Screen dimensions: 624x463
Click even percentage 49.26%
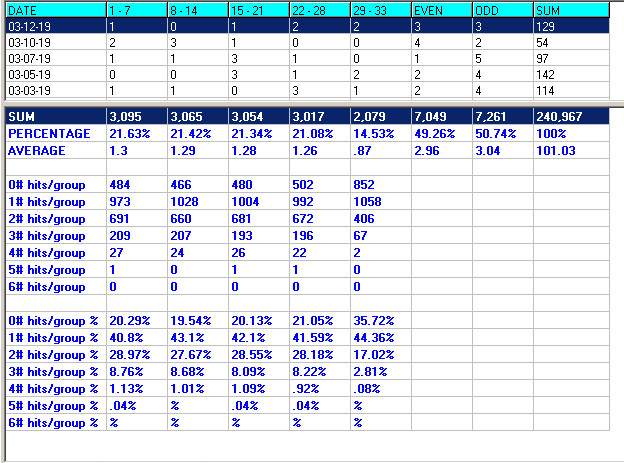[x=435, y=134]
